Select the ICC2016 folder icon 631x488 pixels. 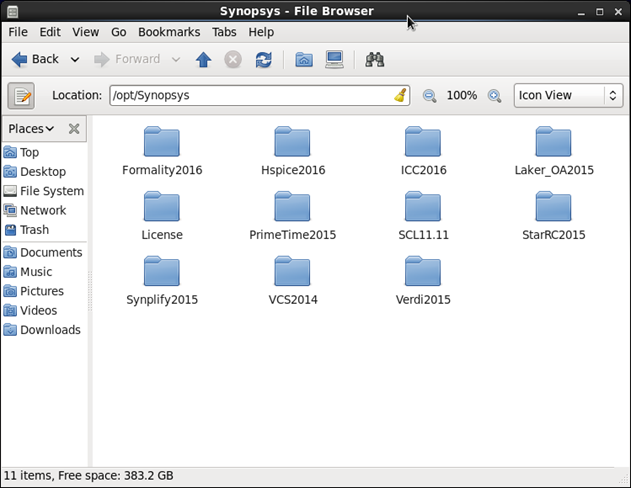pos(423,142)
